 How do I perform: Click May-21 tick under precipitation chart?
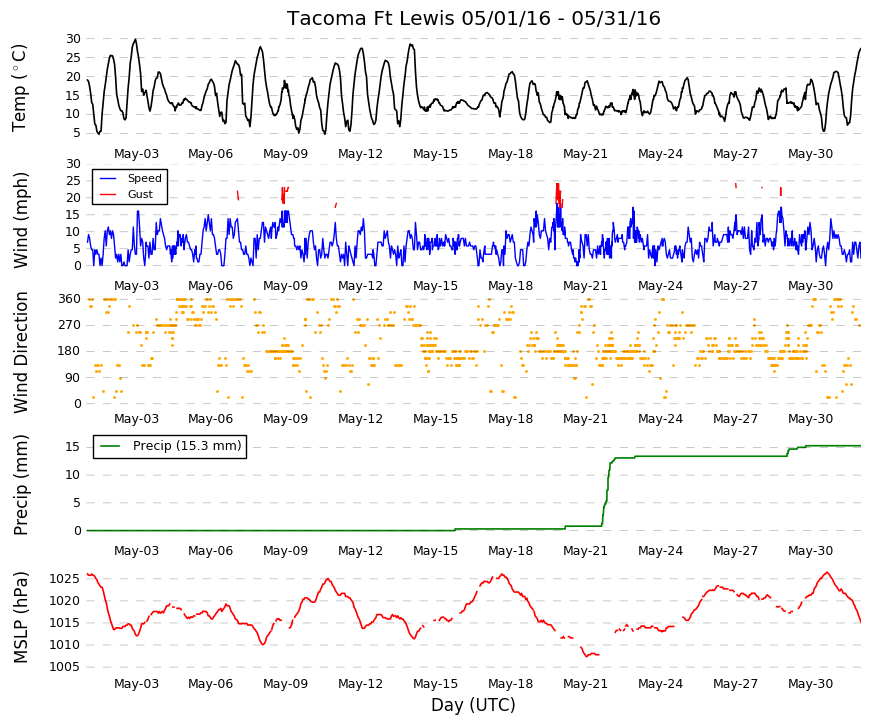pos(585,551)
